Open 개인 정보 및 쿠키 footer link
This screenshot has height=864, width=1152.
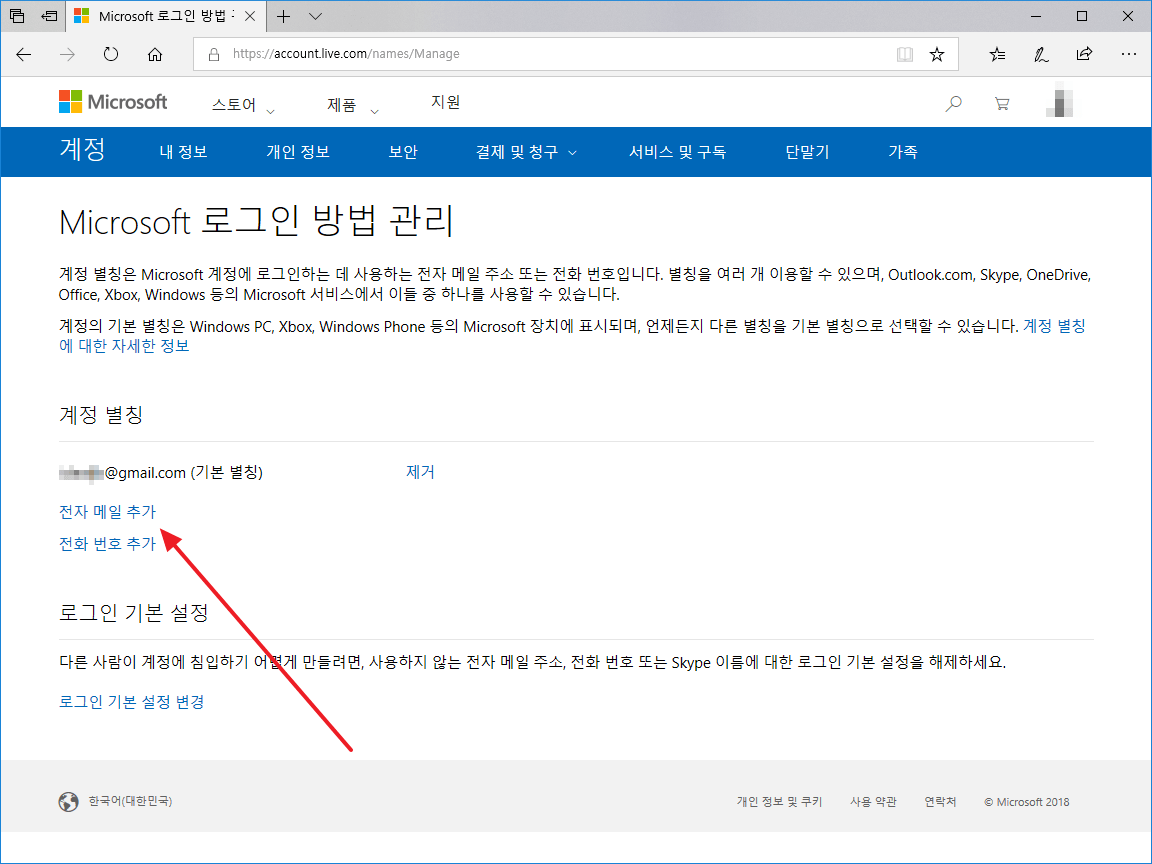(x=780, y=802)
